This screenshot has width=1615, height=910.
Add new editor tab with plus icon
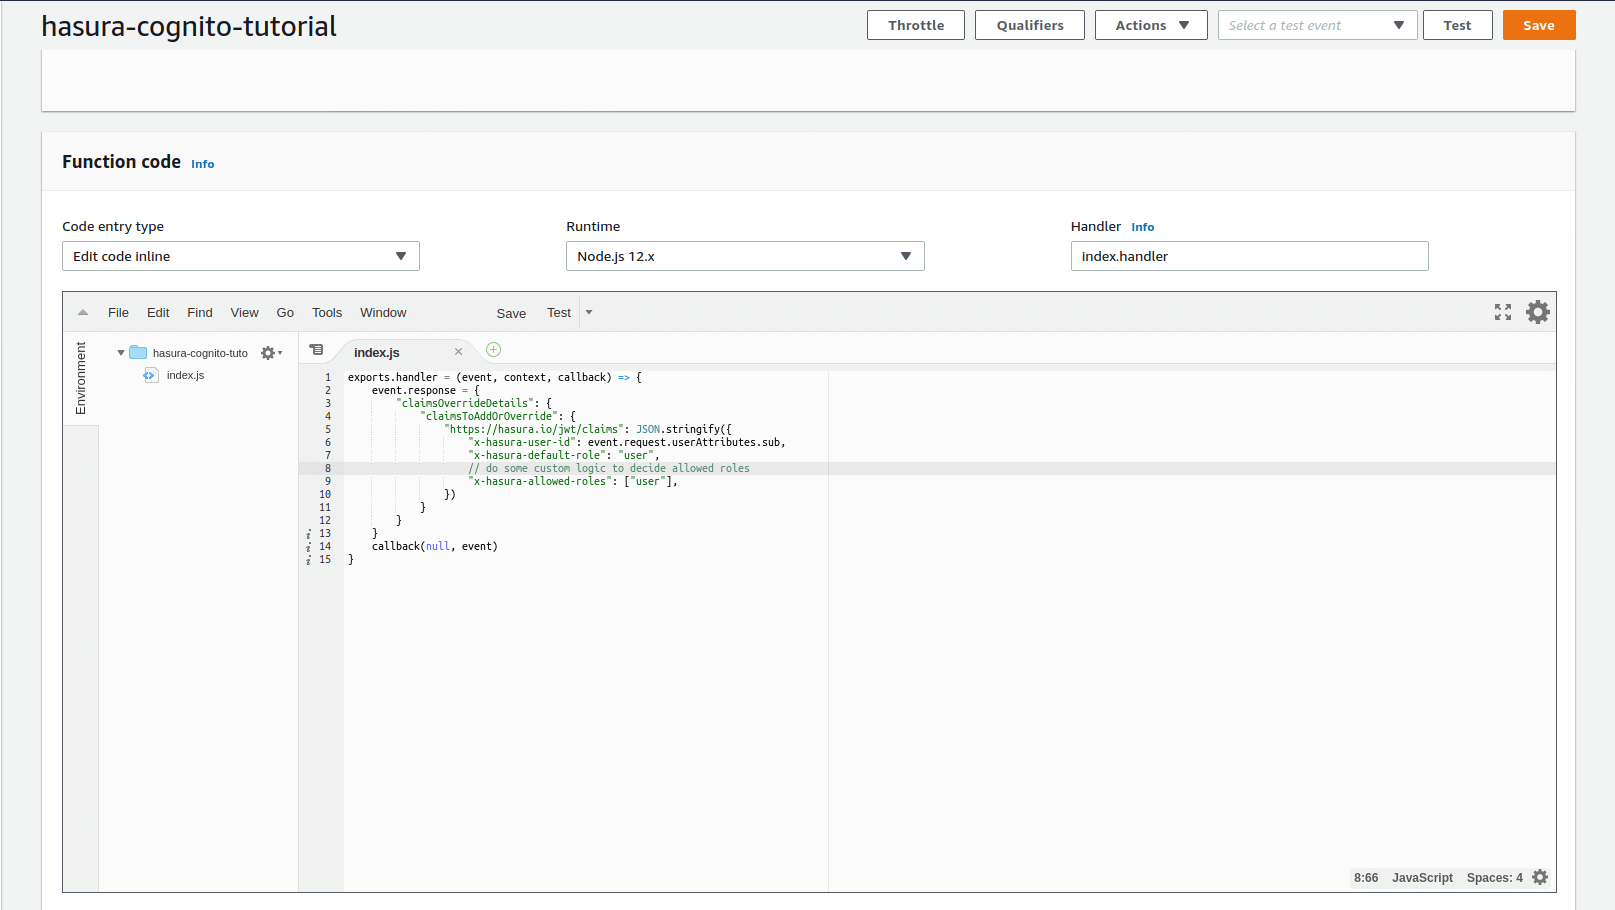point(493,350)
